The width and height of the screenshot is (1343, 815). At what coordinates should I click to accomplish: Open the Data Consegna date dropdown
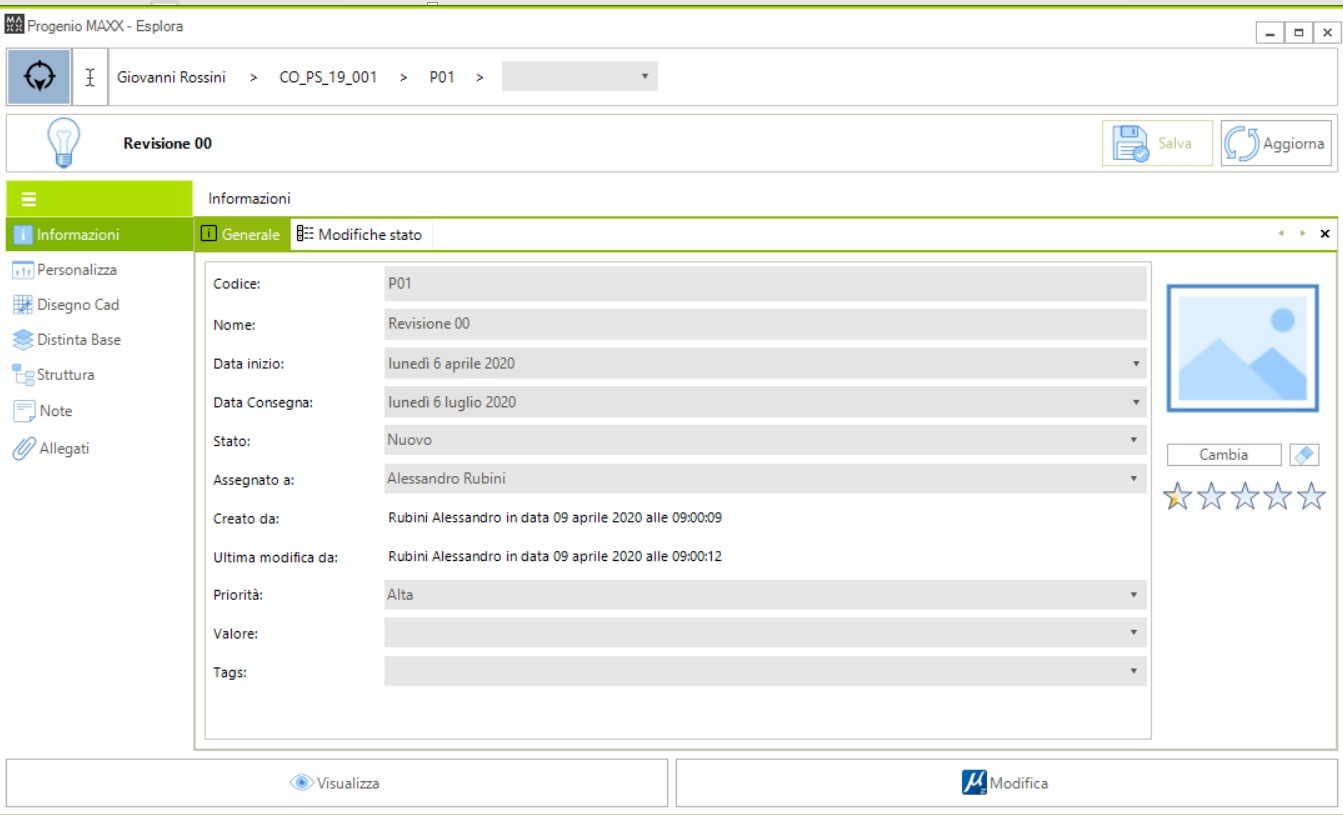point(1136,403)
